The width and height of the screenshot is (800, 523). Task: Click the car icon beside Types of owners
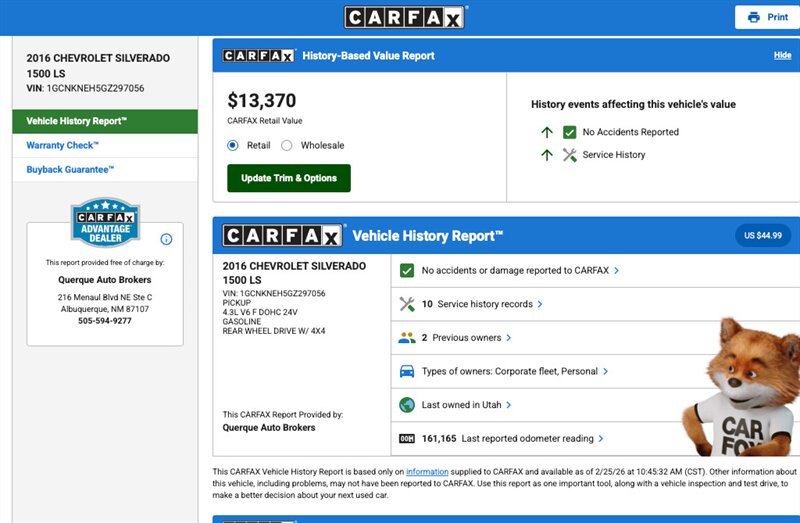pos(407,371)
